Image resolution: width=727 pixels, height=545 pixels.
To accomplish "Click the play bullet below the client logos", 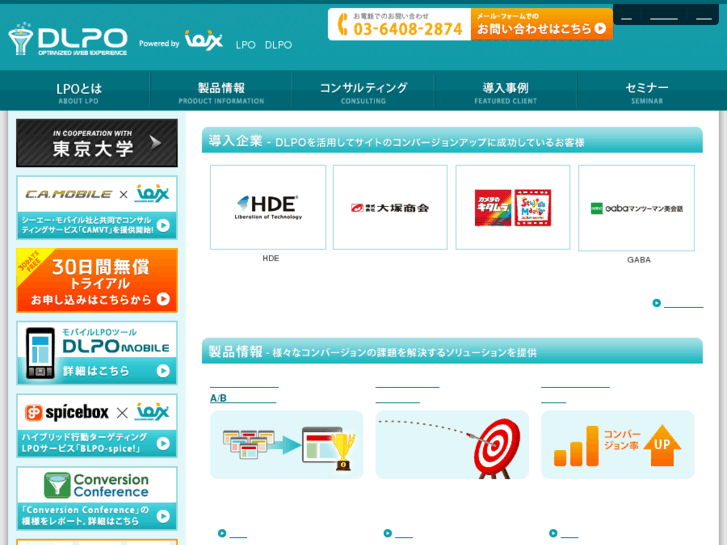I will click(x=657, y=303).
